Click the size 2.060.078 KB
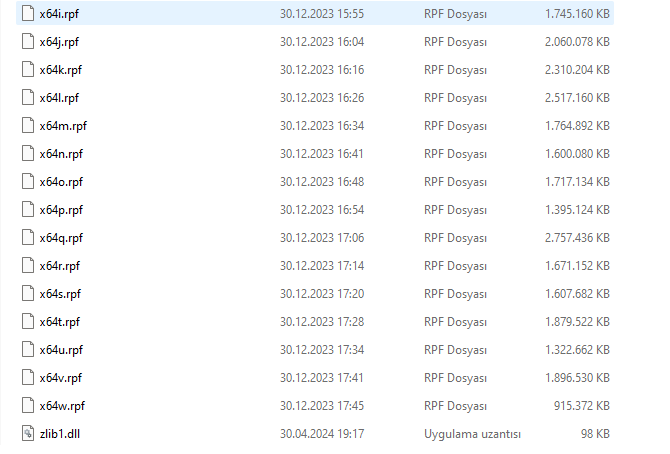Viewport: 670px width, 454px height. pos(577,42)
